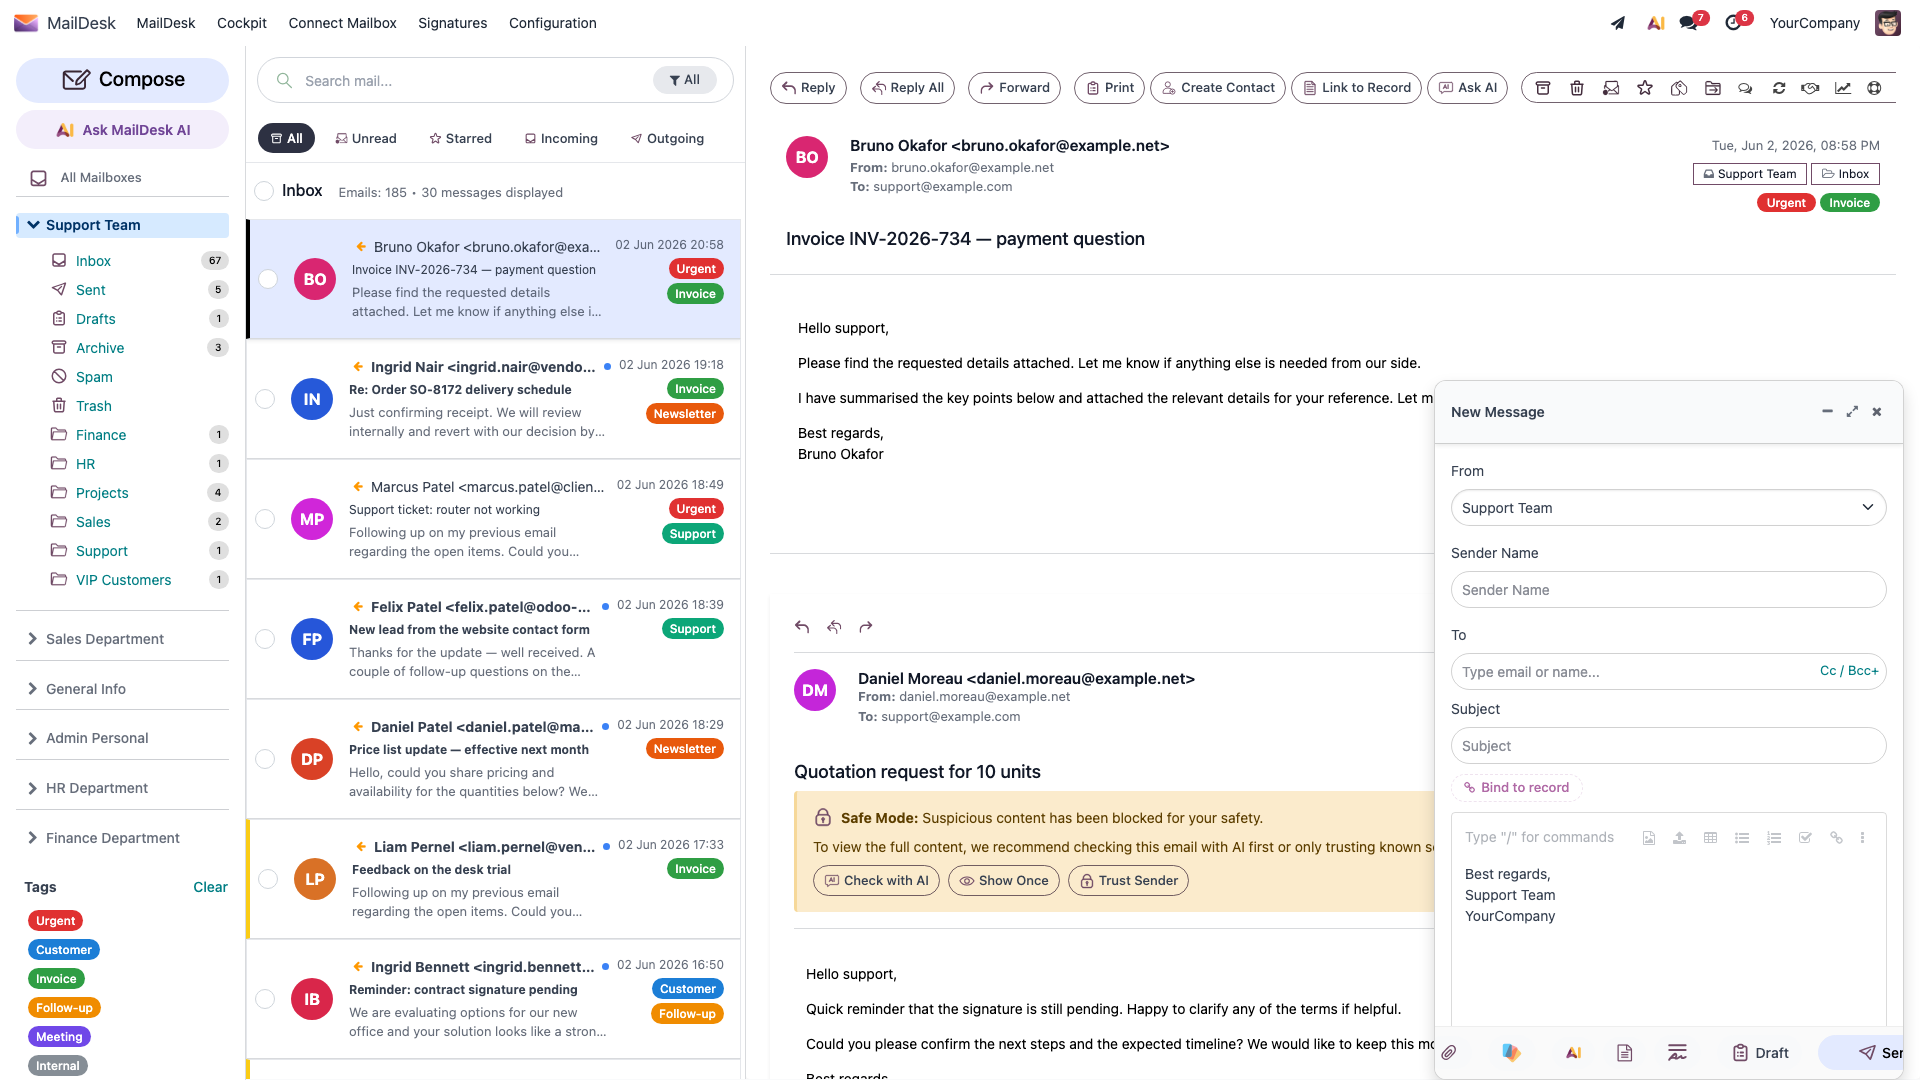The width and height of the screenshot is (1920, 1080).
Task: Click the lifebuoy helpdesk toolbar icon
Action: pyautogui.click(x=1875, y=88)
